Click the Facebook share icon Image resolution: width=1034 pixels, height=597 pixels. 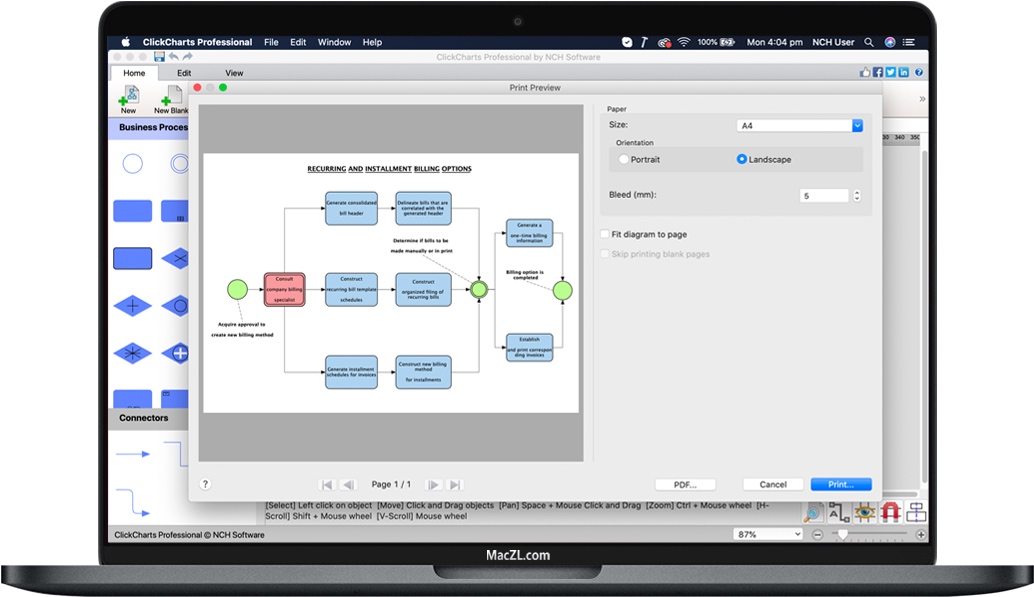point(878,73)
